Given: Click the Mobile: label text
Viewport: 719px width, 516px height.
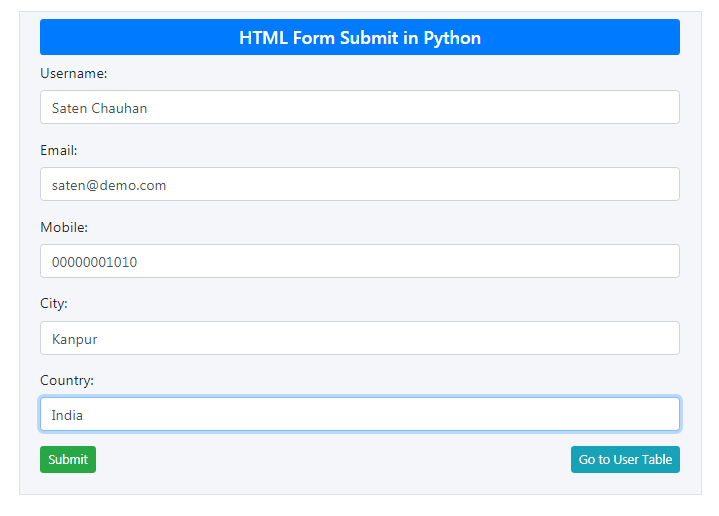Looking at the screenshot, I should tap(64, 227).
